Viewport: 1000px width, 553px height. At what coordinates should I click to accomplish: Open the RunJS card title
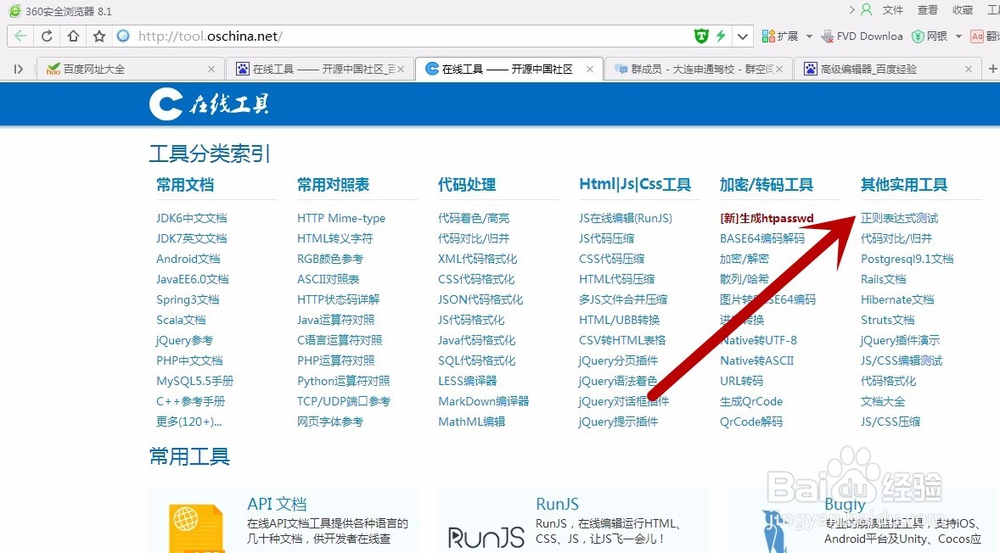pos(557,504)
